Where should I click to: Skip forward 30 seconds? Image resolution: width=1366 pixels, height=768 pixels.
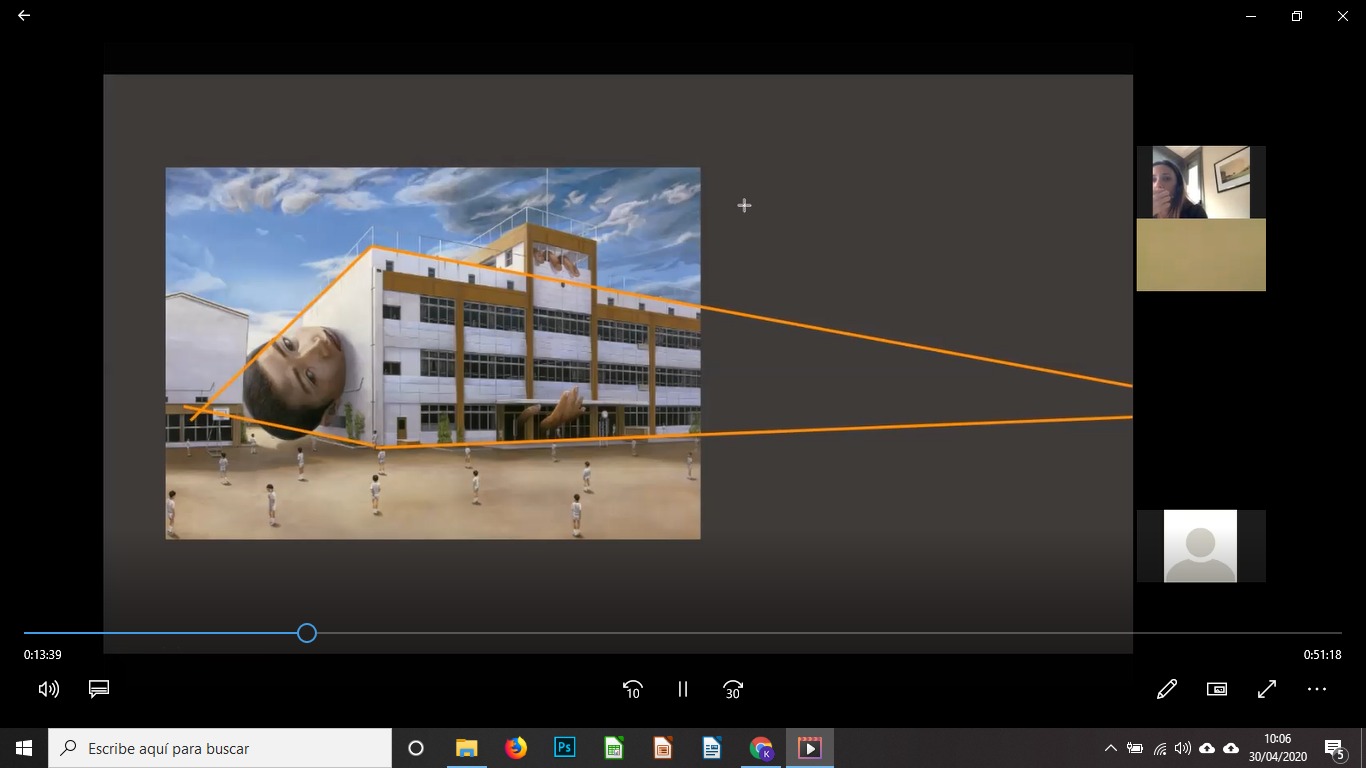[733, 689]
